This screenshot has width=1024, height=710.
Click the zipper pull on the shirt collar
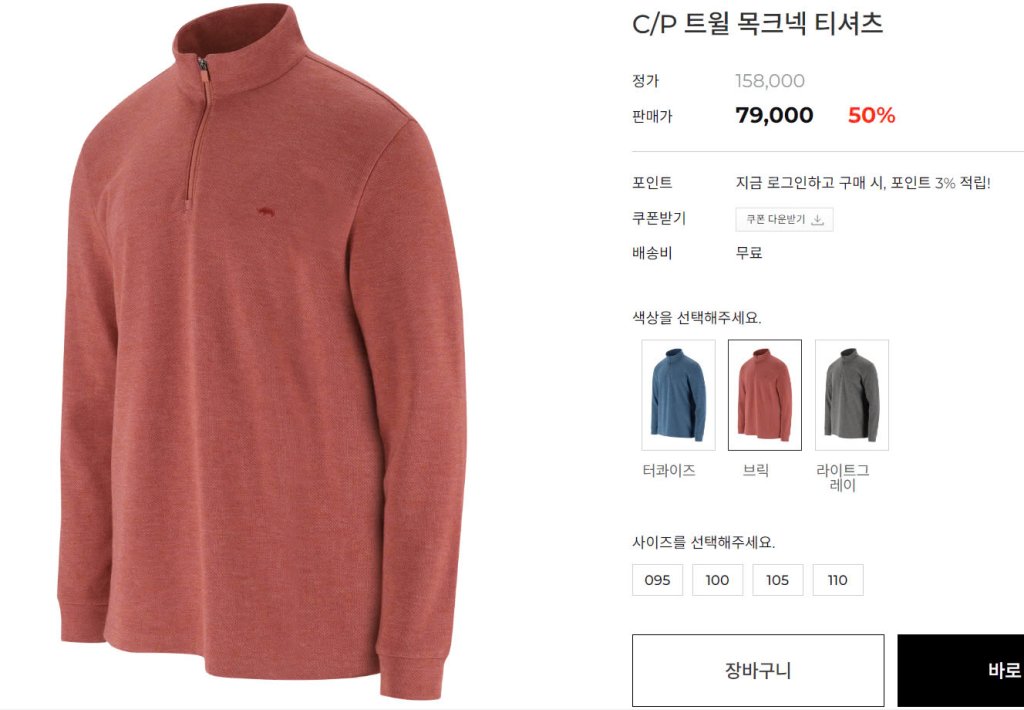coord(204,71)
